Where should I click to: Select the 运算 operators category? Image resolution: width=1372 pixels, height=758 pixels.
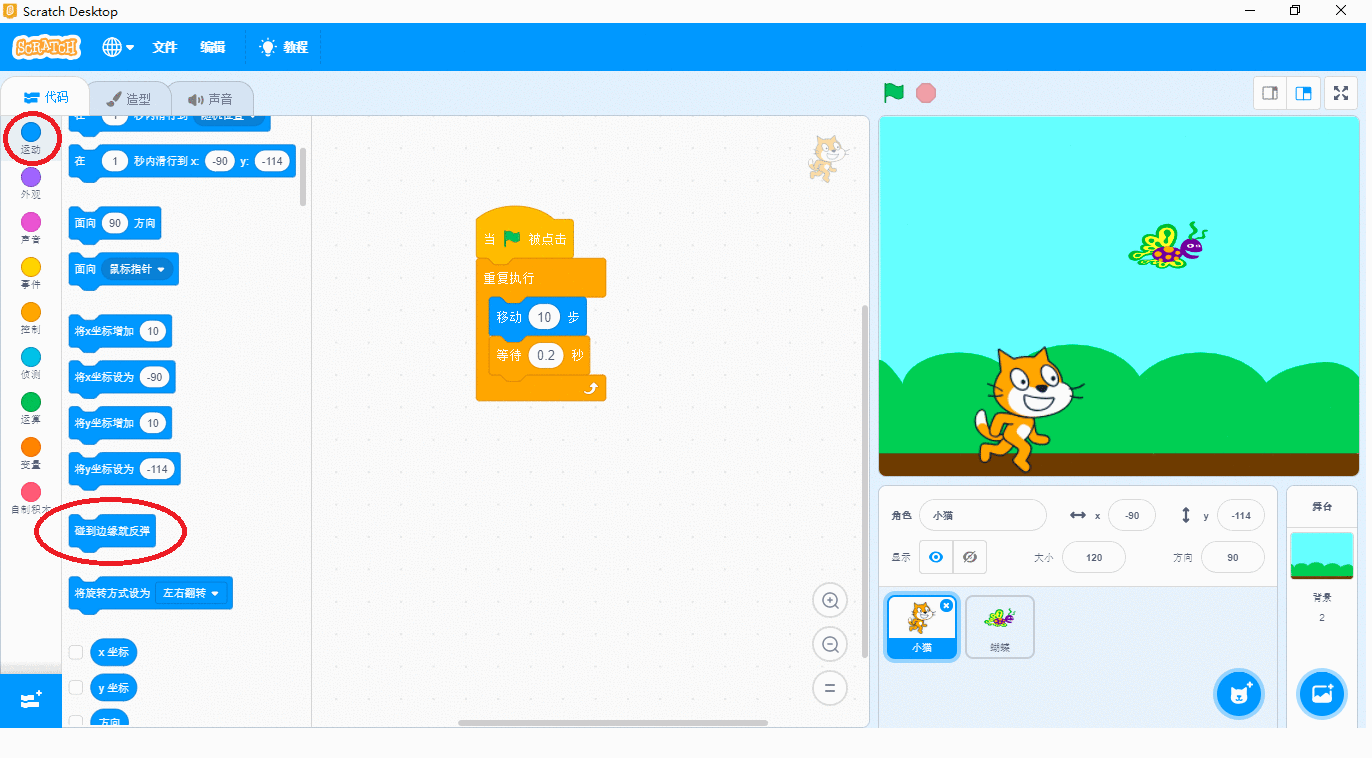(x=31, y=409)
